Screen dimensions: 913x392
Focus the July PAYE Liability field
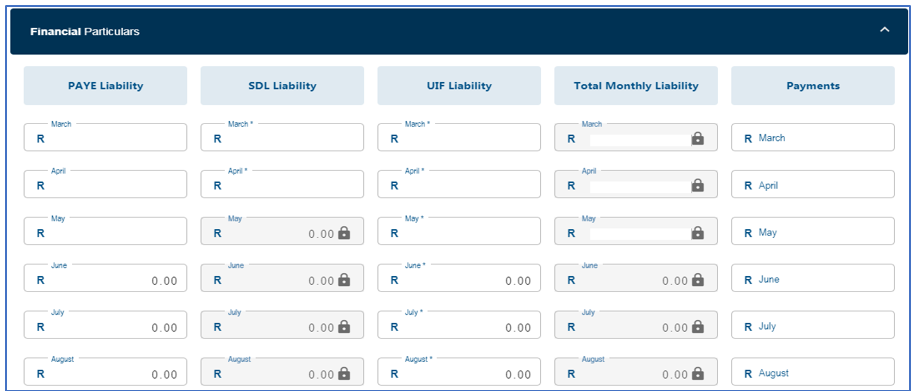coord(105,325)
